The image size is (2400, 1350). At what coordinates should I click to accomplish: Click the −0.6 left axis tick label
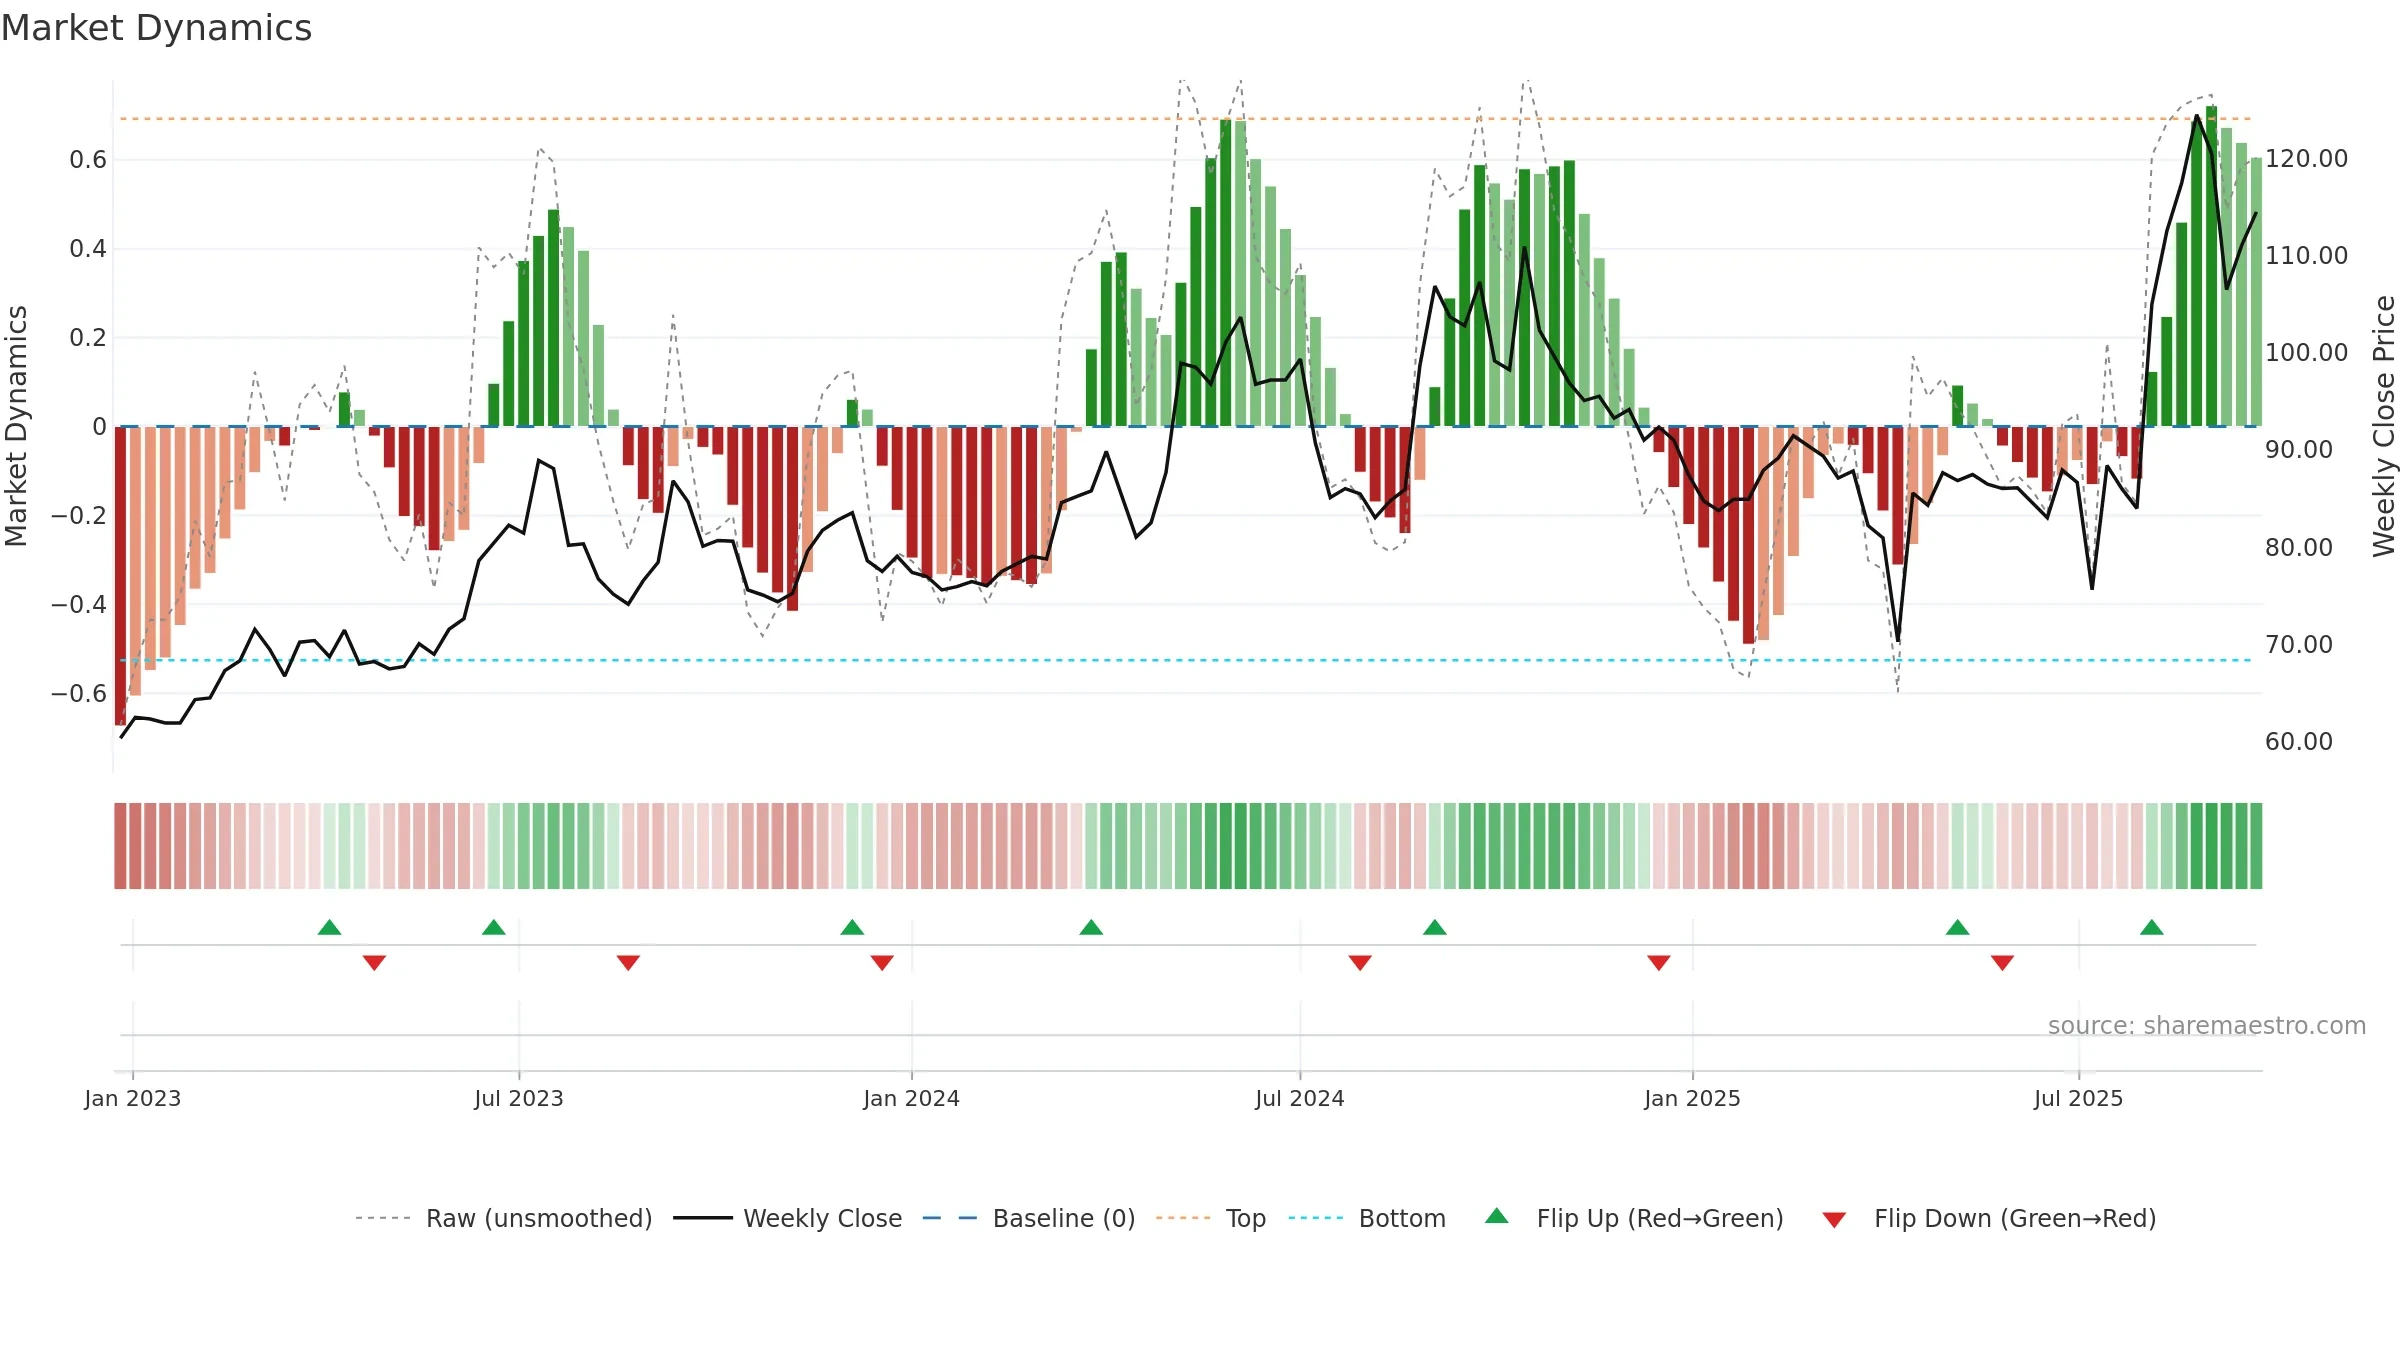click(79, 694)
